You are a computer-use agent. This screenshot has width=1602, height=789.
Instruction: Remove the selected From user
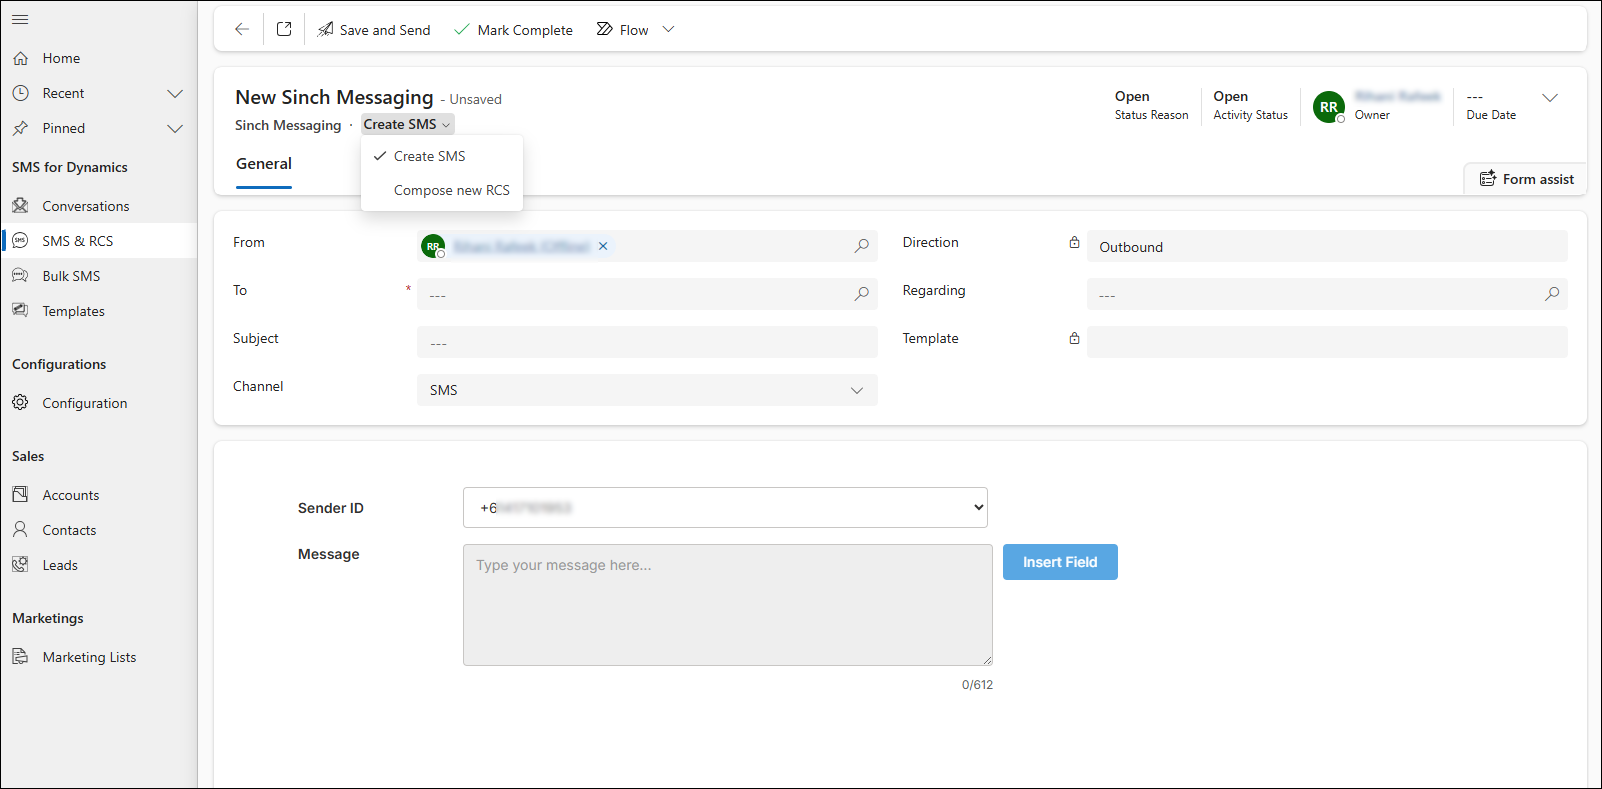click(x=603, y=246)
